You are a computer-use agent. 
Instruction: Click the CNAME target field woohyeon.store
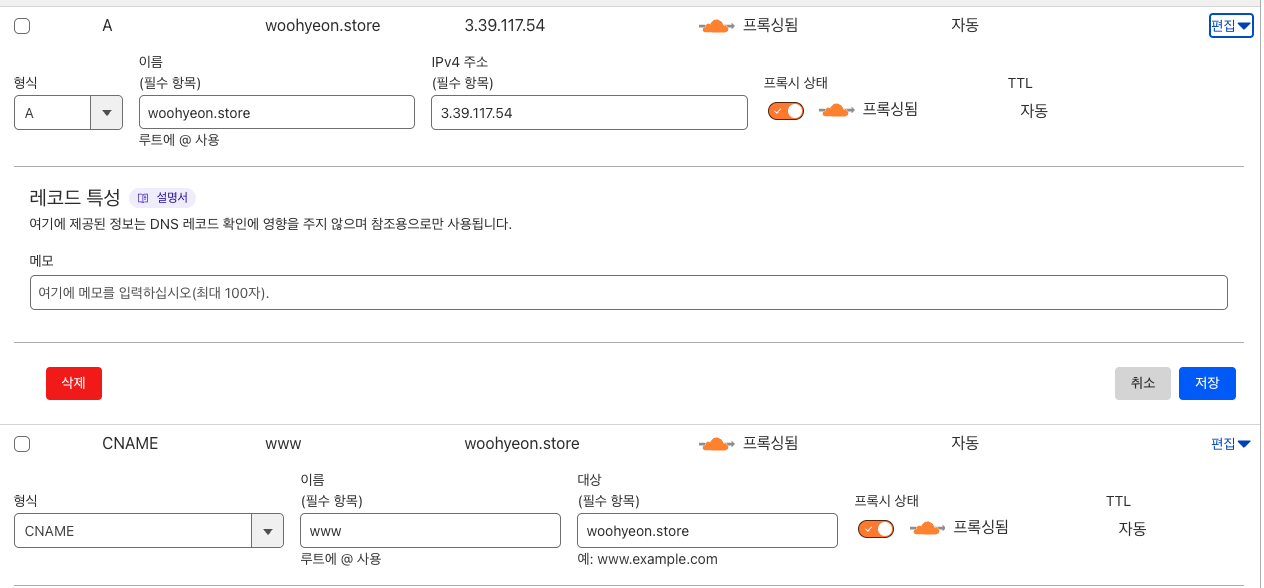[x=707, y=531]
